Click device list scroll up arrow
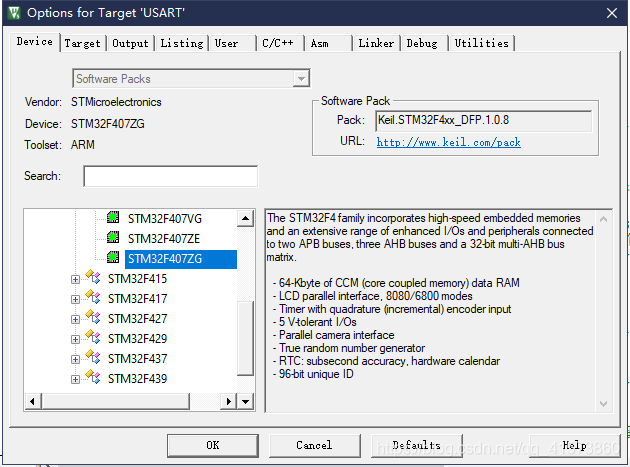Screen dimensions: 630x467 (x=245, y=219)
